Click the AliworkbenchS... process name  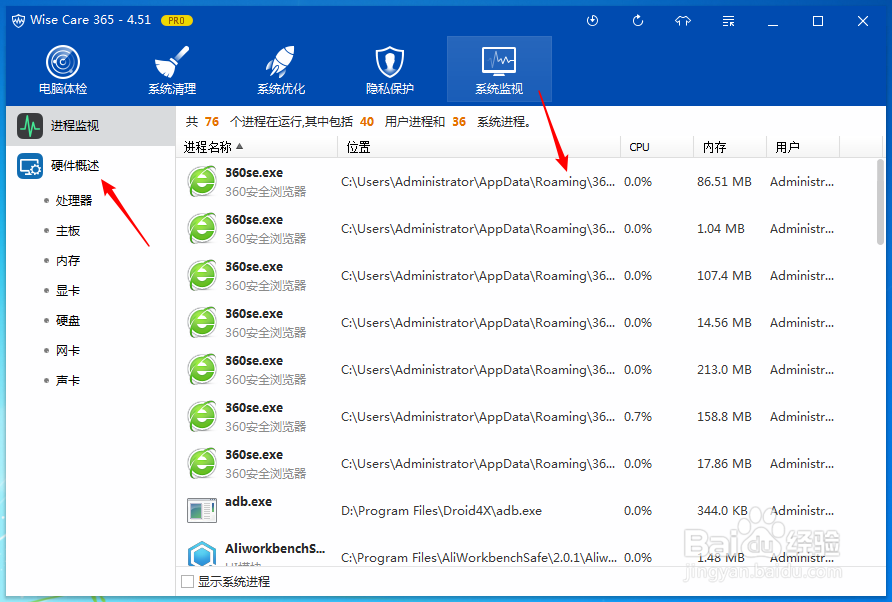[275, 549]
